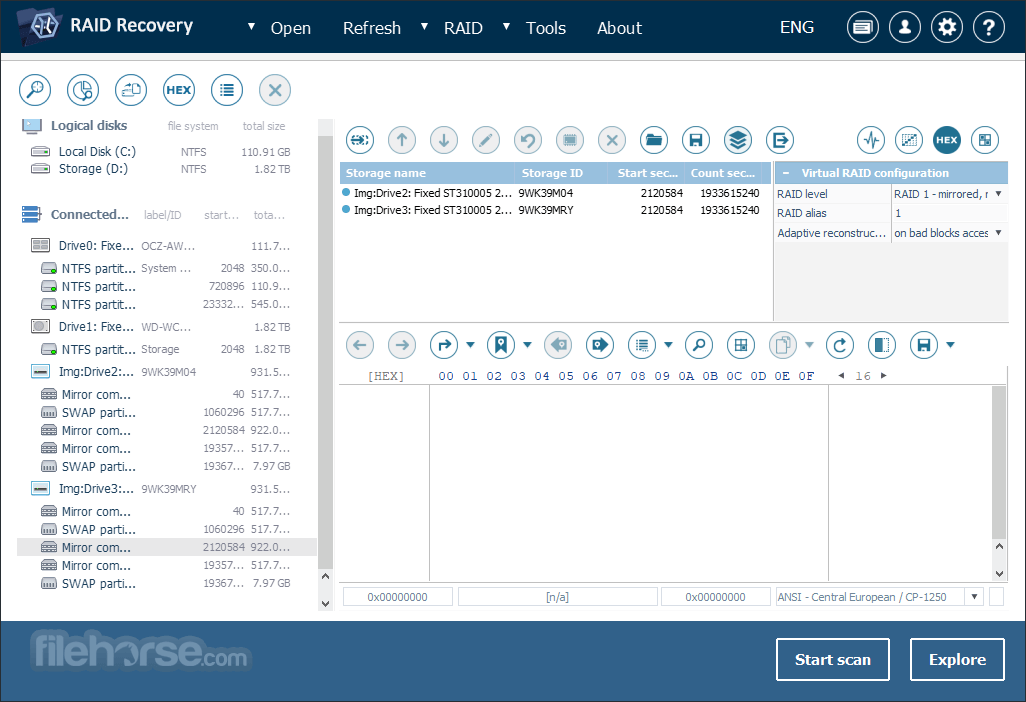Click the search magnifier in hex viewer toolbar
The image size is (1026, 702).
tap(699, 345)
